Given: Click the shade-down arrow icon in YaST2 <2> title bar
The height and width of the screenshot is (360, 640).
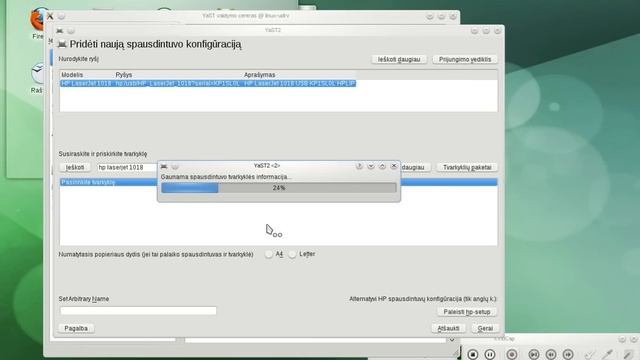Looking at the screenshot, I should tap(371, 166).
